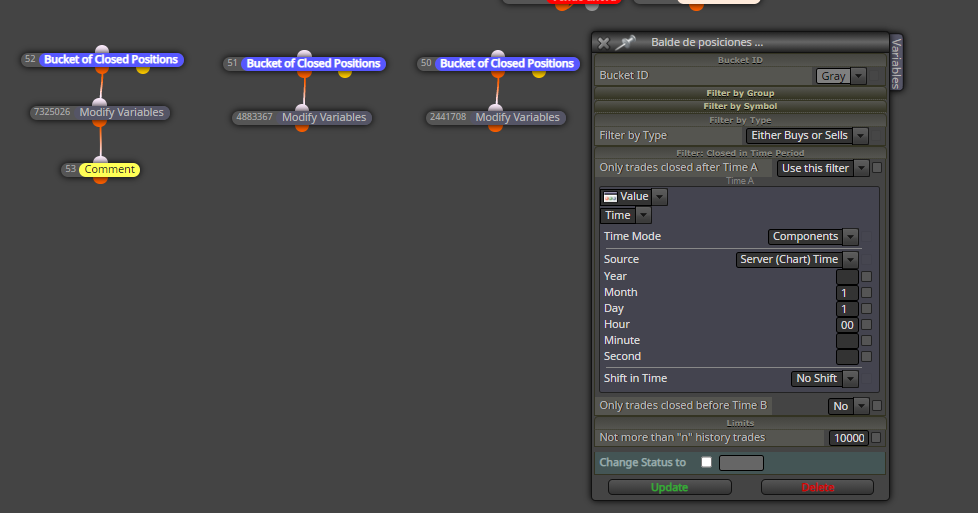Viewport: 978px width, 513px height.
Task: Click the red Delete button
Action: [817, 487]
